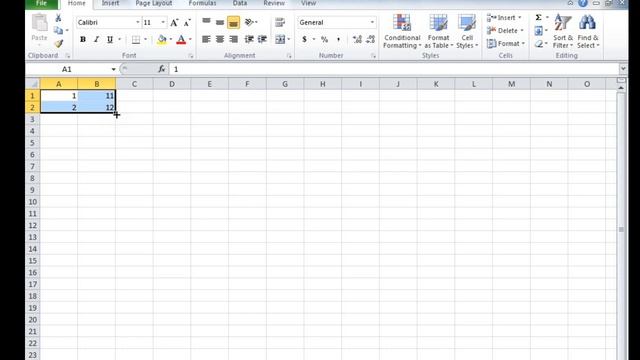Center text horizontally
Viewport: 640px width, 360px height.
click(220, 40)
